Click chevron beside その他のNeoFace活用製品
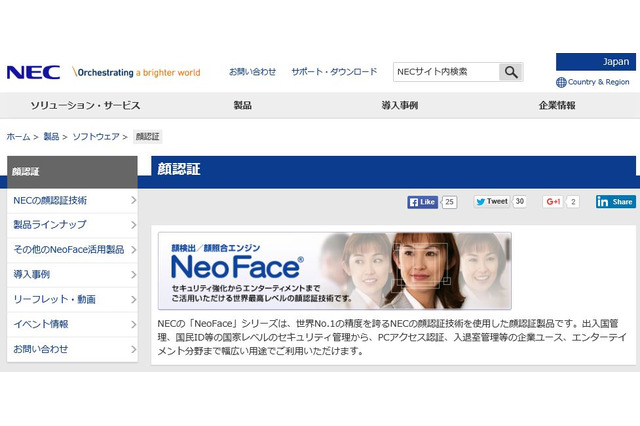This screenshot has width=640, height=426. point(133,250)
